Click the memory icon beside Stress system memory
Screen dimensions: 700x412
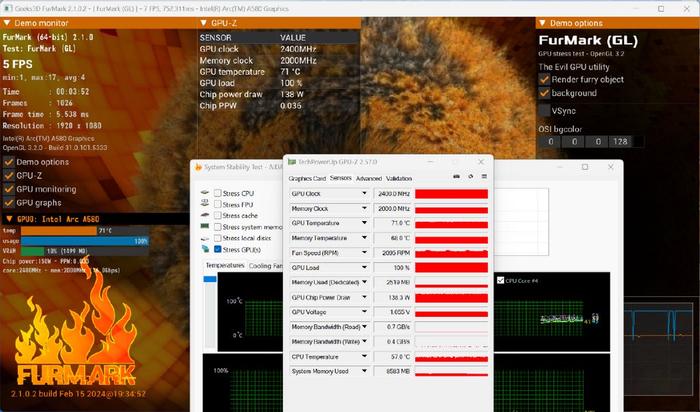[205, 227]
